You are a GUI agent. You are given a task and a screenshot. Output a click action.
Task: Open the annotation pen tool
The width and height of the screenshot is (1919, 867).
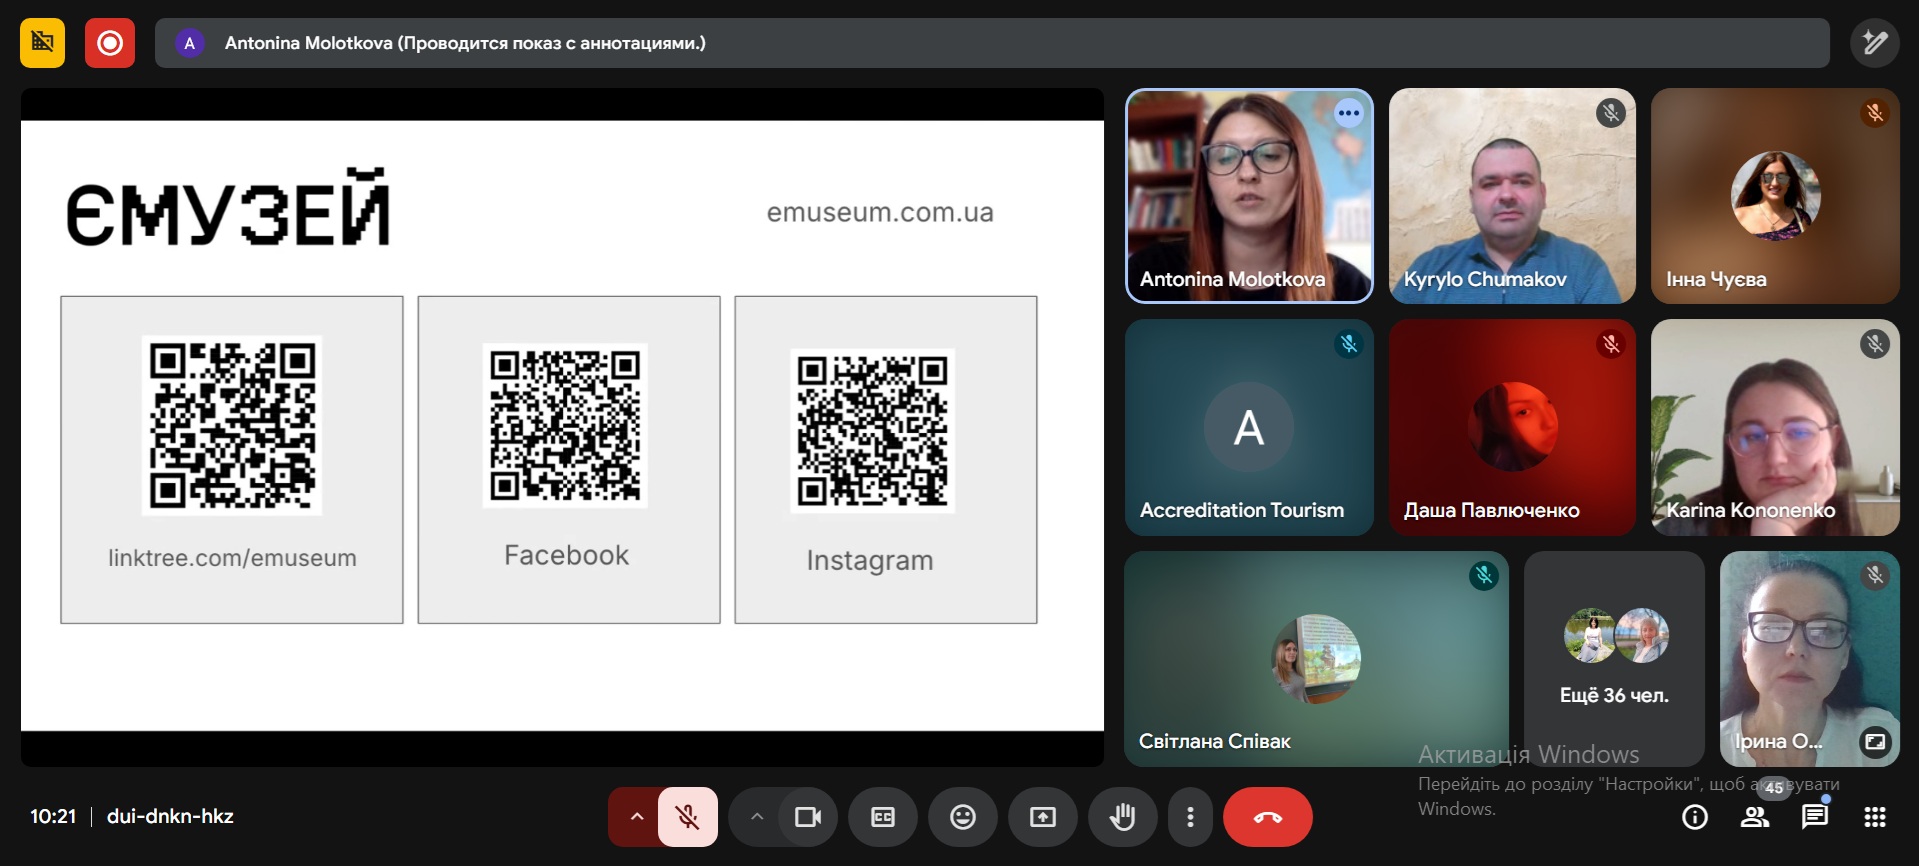point(1874,43)
